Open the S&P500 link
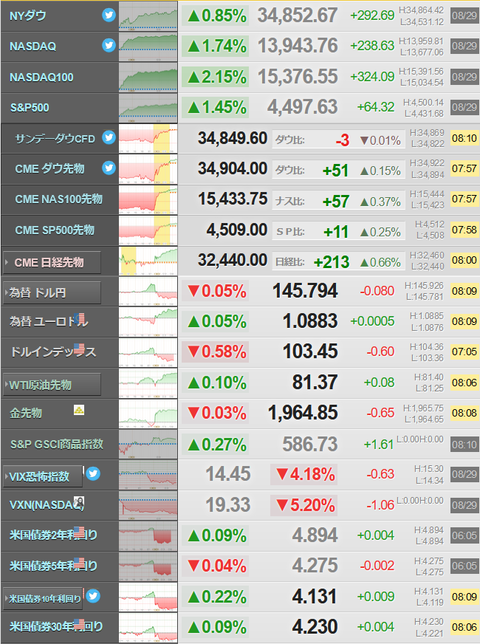 [x=30, y=108]
